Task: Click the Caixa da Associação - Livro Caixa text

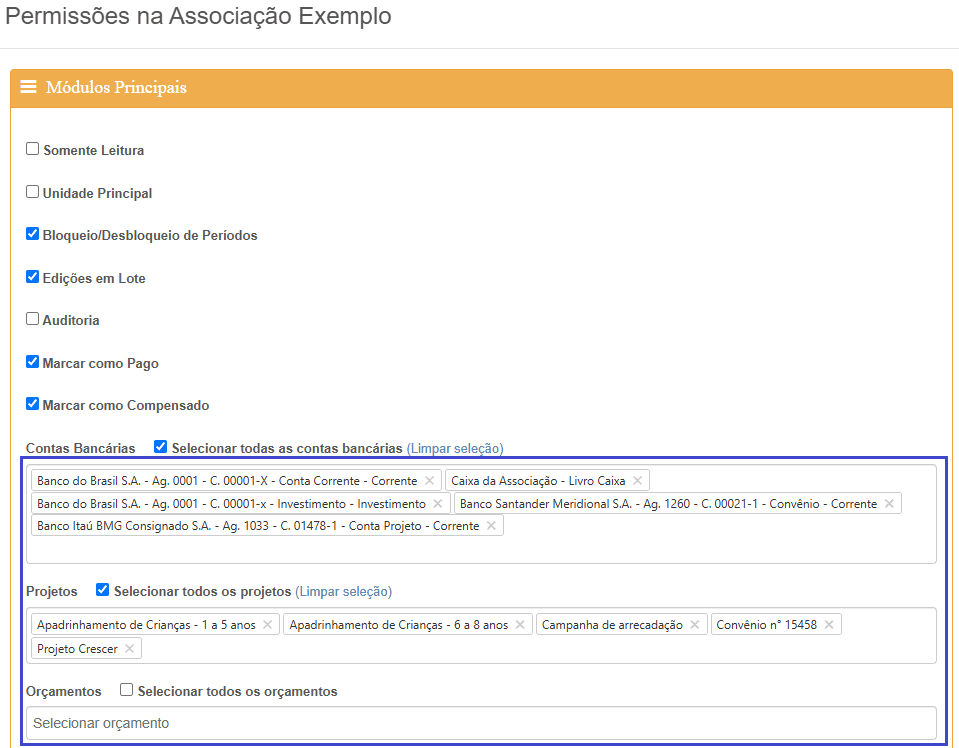Action: click(x=538, y=481)
